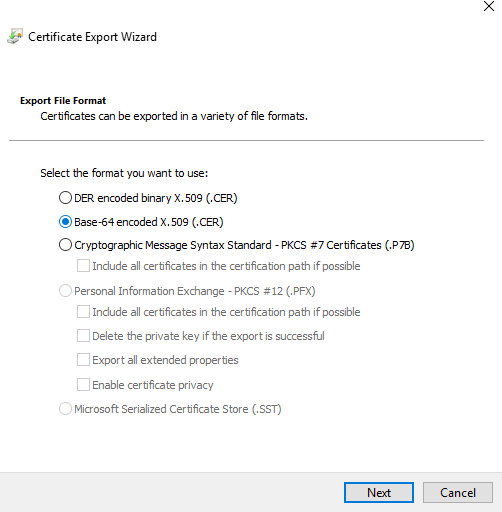Image resolution: width=502 pixels, height=512 pixels.
Task: Click the Certificate Export Wizard title text
Action: pos(92,37)
